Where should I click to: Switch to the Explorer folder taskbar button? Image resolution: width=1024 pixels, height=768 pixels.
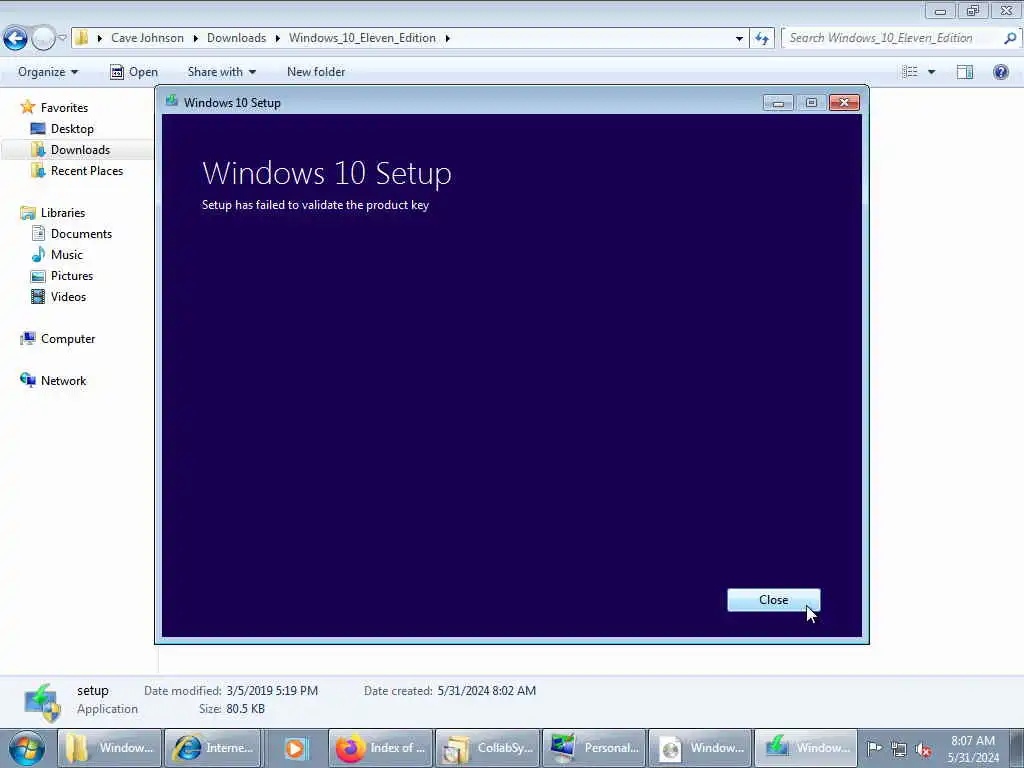coord(109,748)
